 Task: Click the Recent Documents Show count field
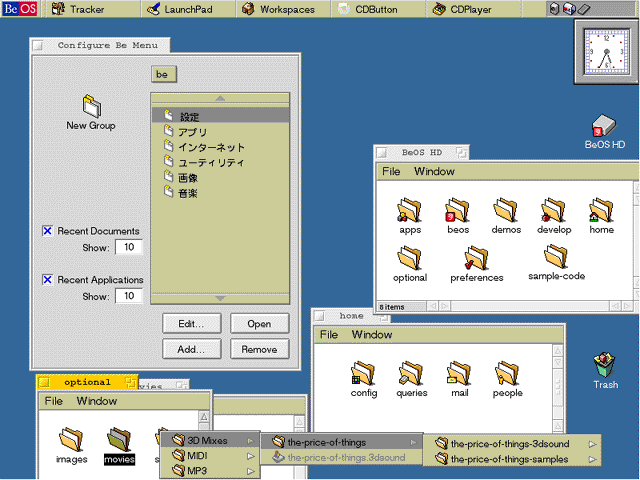[129, 247]
